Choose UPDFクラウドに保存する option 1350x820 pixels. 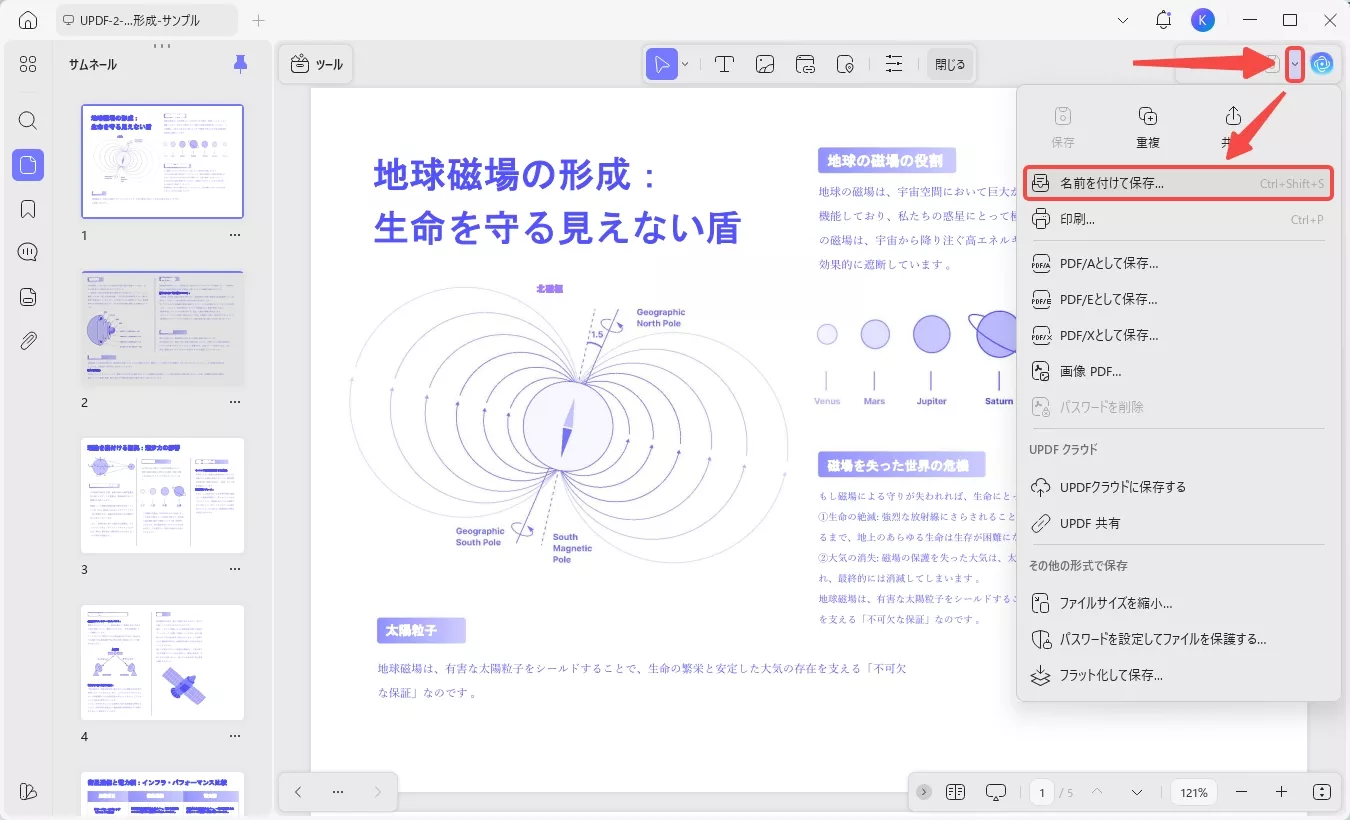click(x=1120, y=486)
